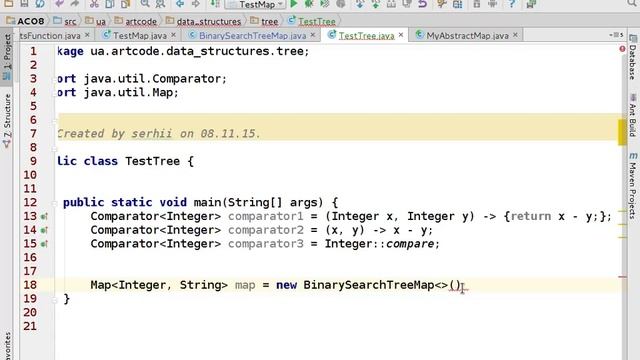Toggle the Structure tool window

[7, 120]
